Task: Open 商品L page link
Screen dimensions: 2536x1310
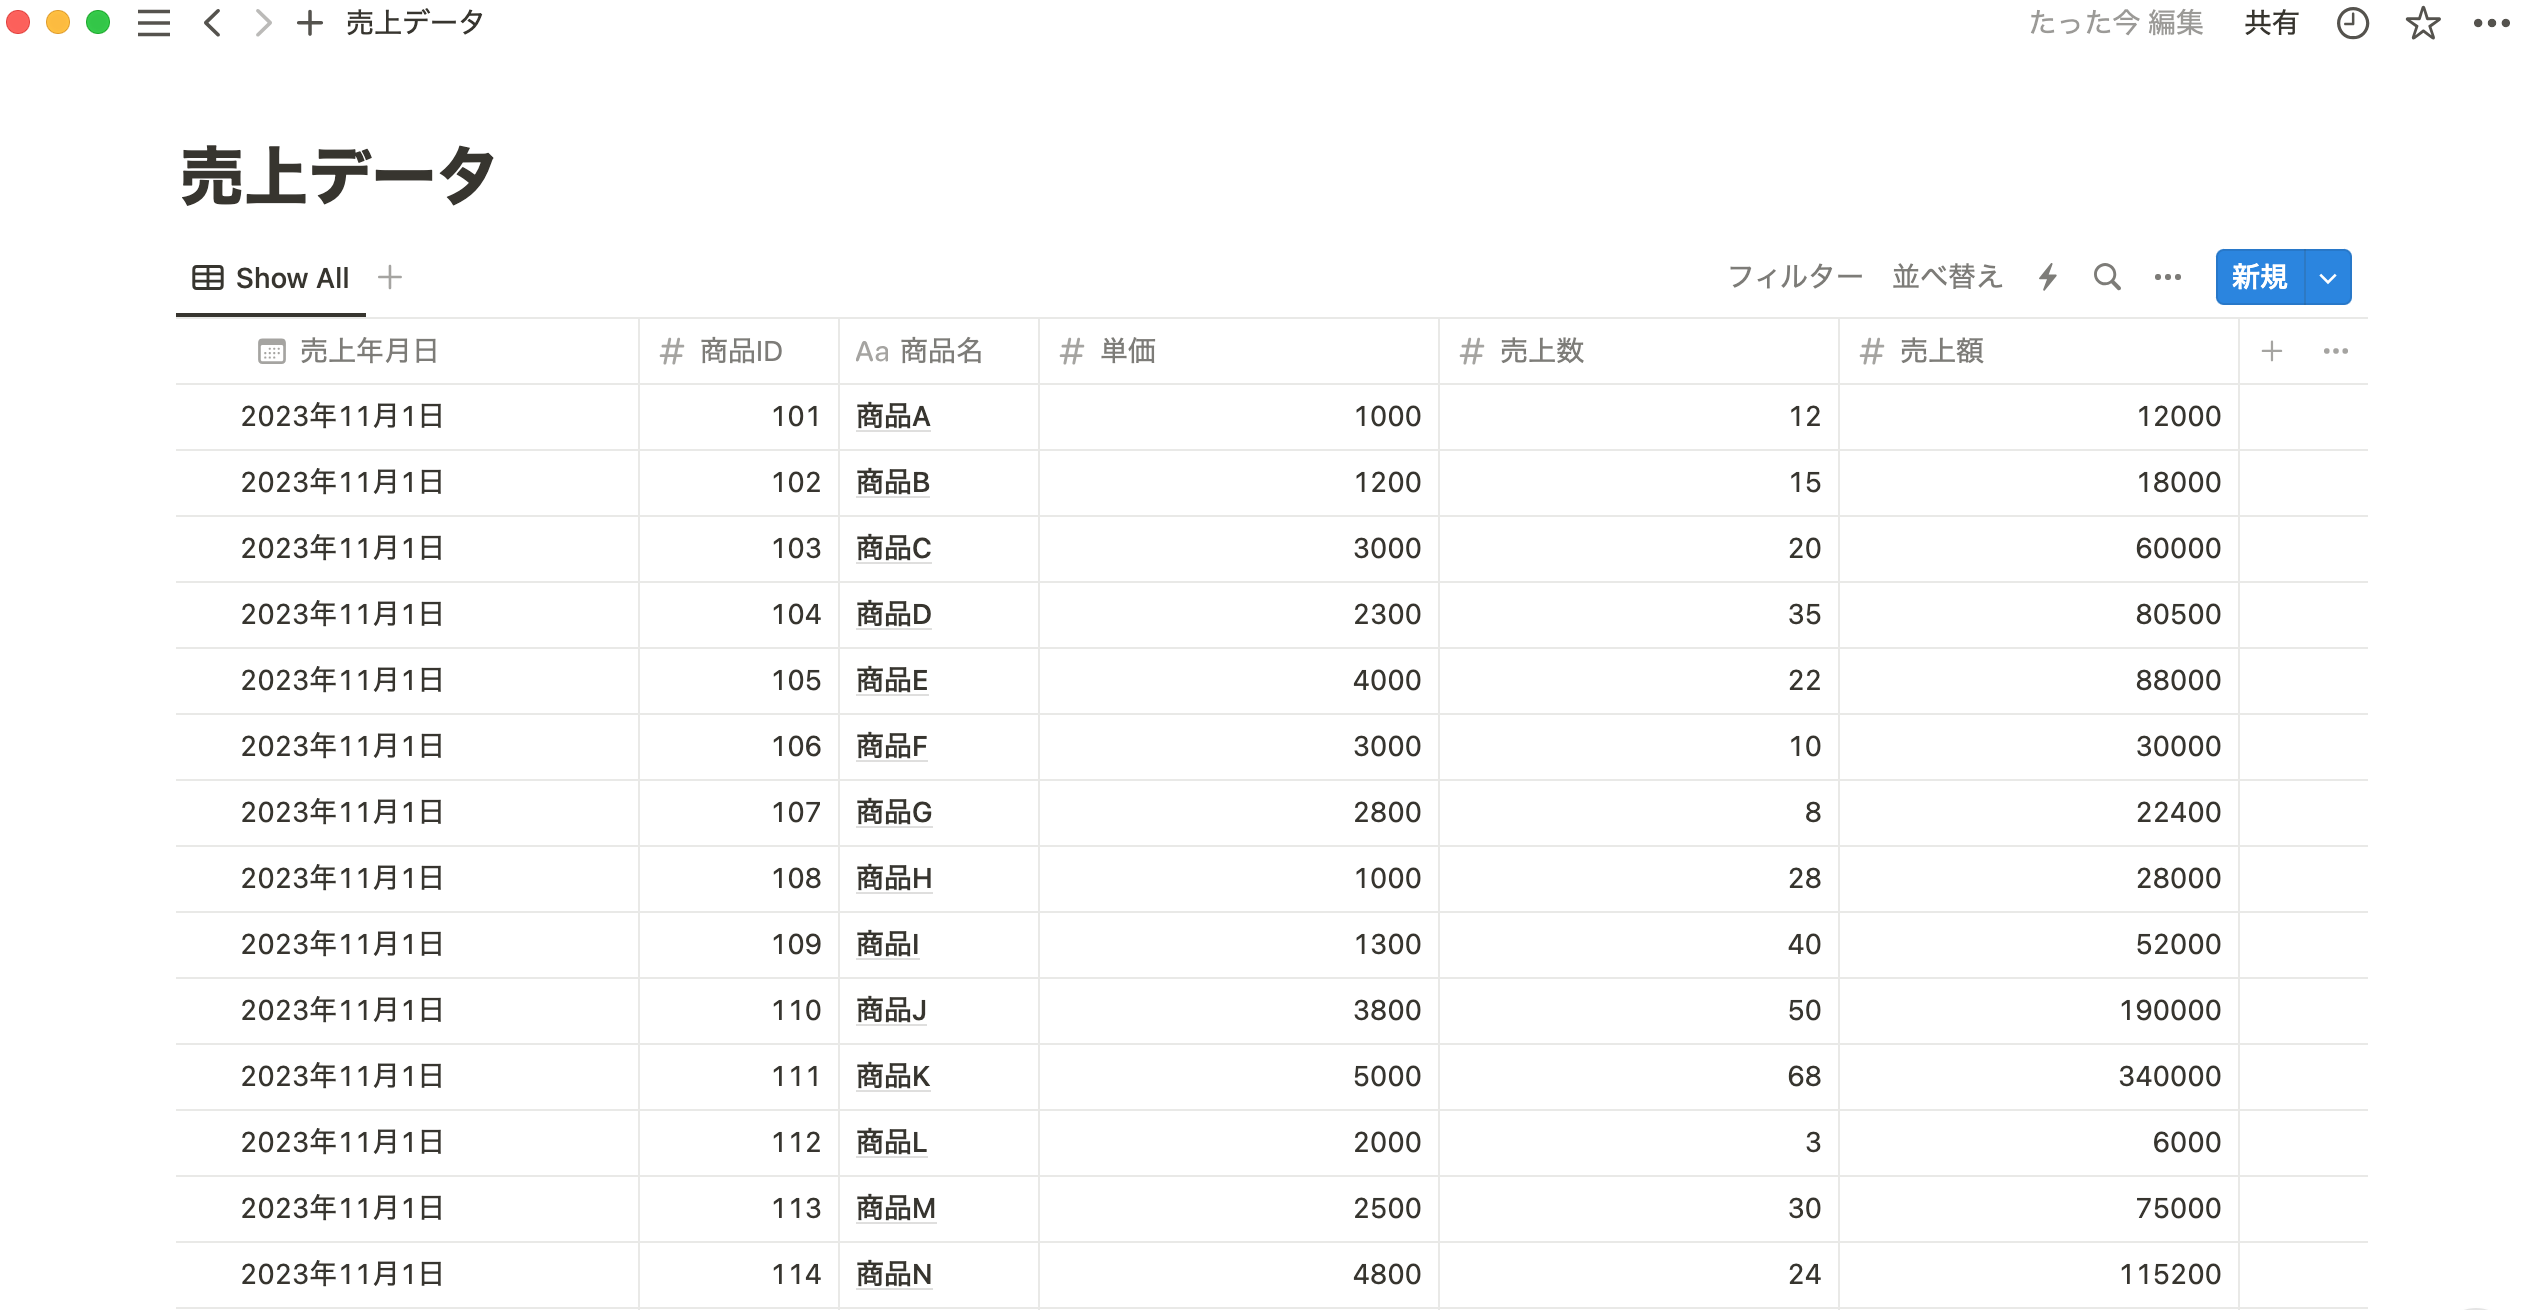Action: tap(891, 1142)
